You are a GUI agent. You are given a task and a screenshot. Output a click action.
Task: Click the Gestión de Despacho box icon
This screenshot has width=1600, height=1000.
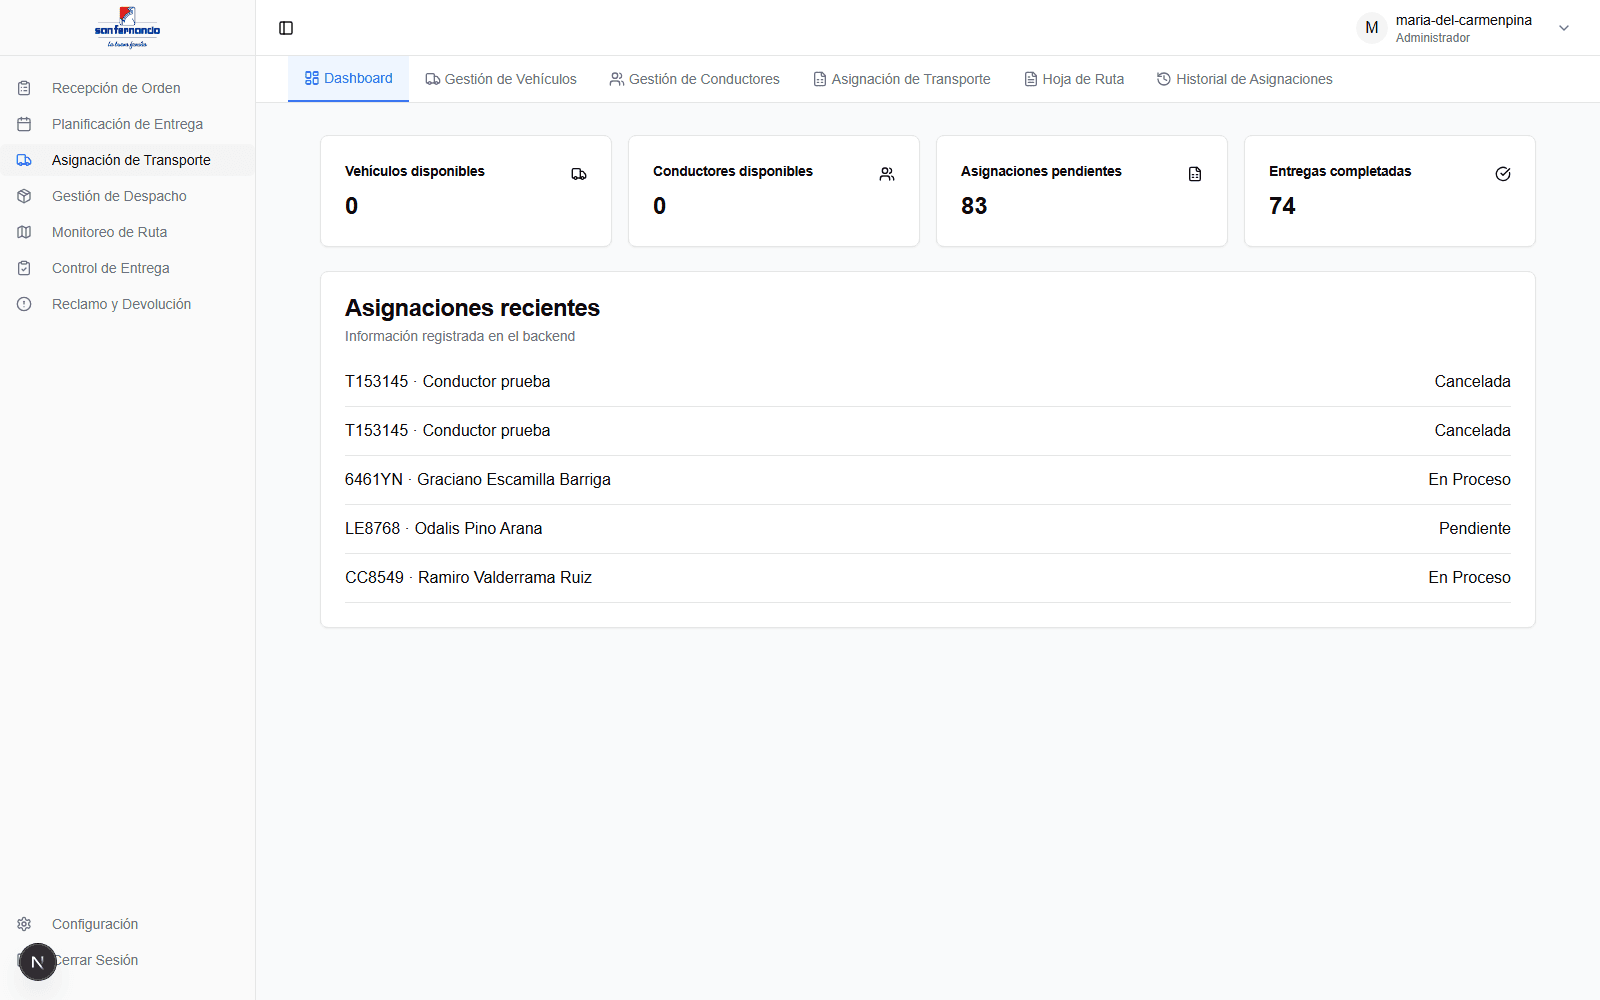(24, 196)
